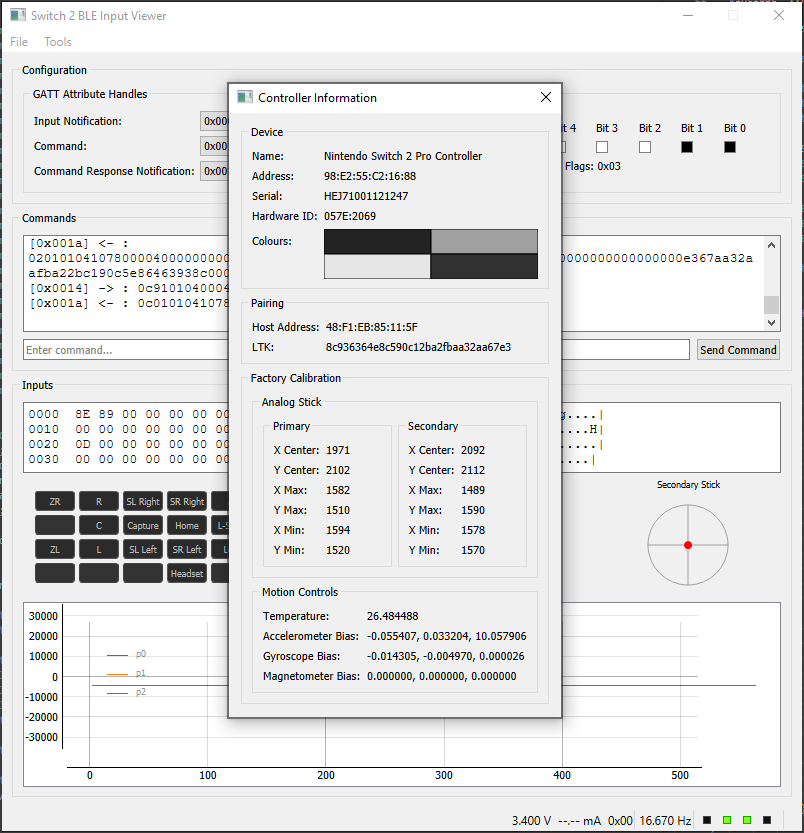
Task: Click the Send Command button
Action: click(738, 350)
